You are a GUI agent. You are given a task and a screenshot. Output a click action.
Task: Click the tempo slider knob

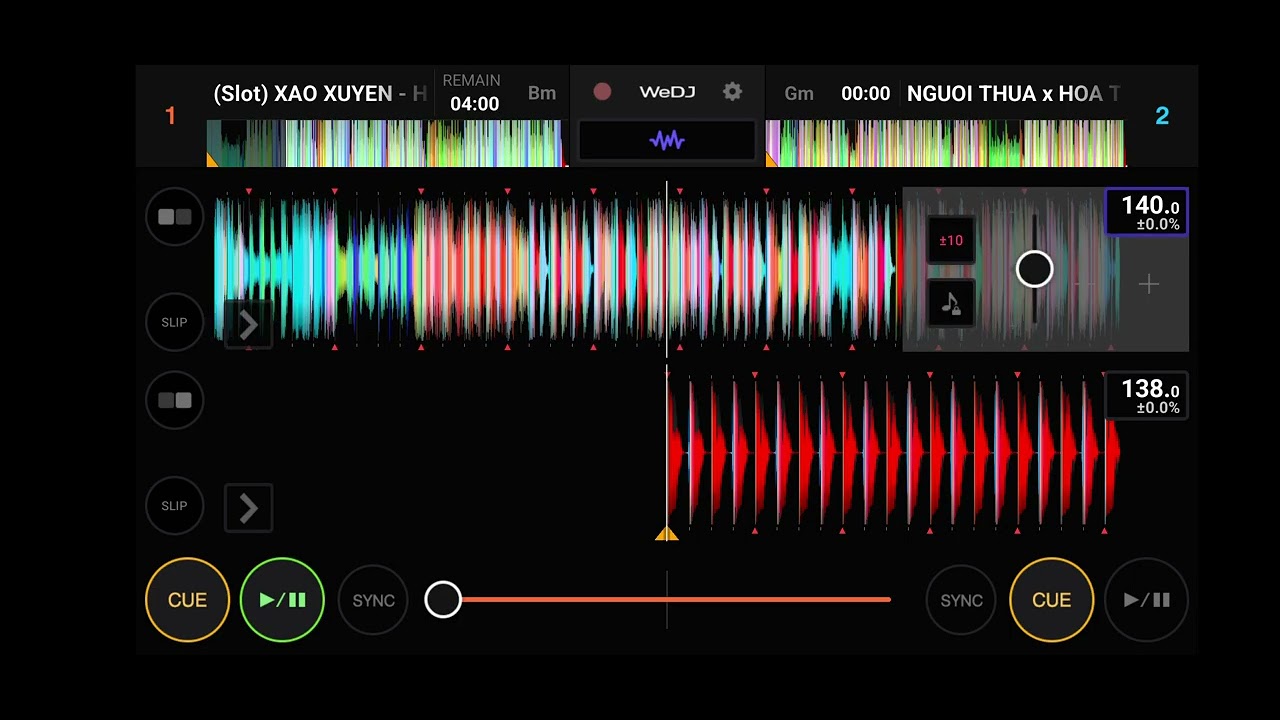(x=1034, y=269)
